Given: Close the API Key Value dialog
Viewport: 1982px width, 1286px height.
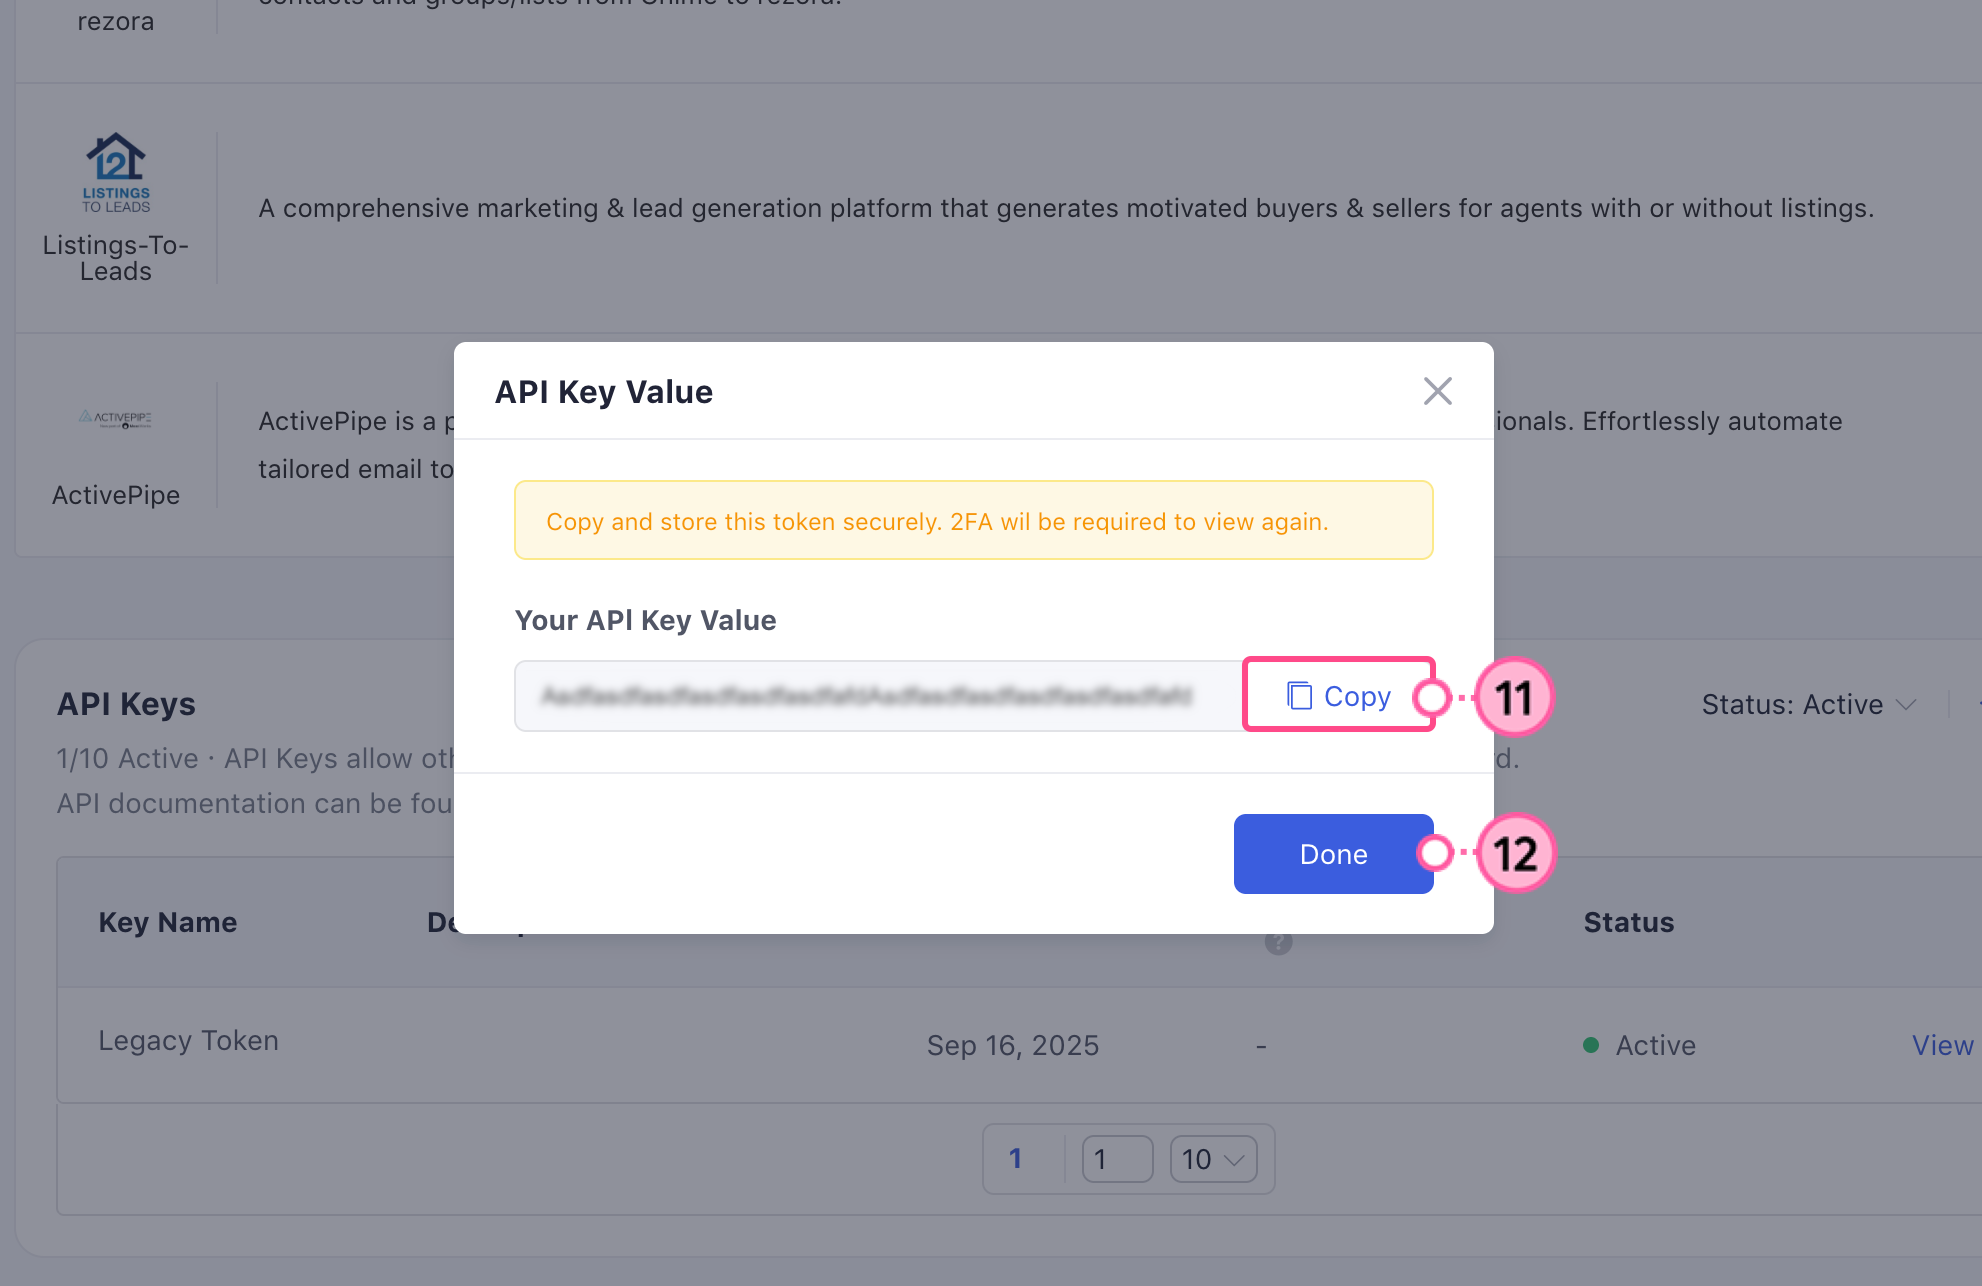Looking at the screenshot, I should point(1437,391).
